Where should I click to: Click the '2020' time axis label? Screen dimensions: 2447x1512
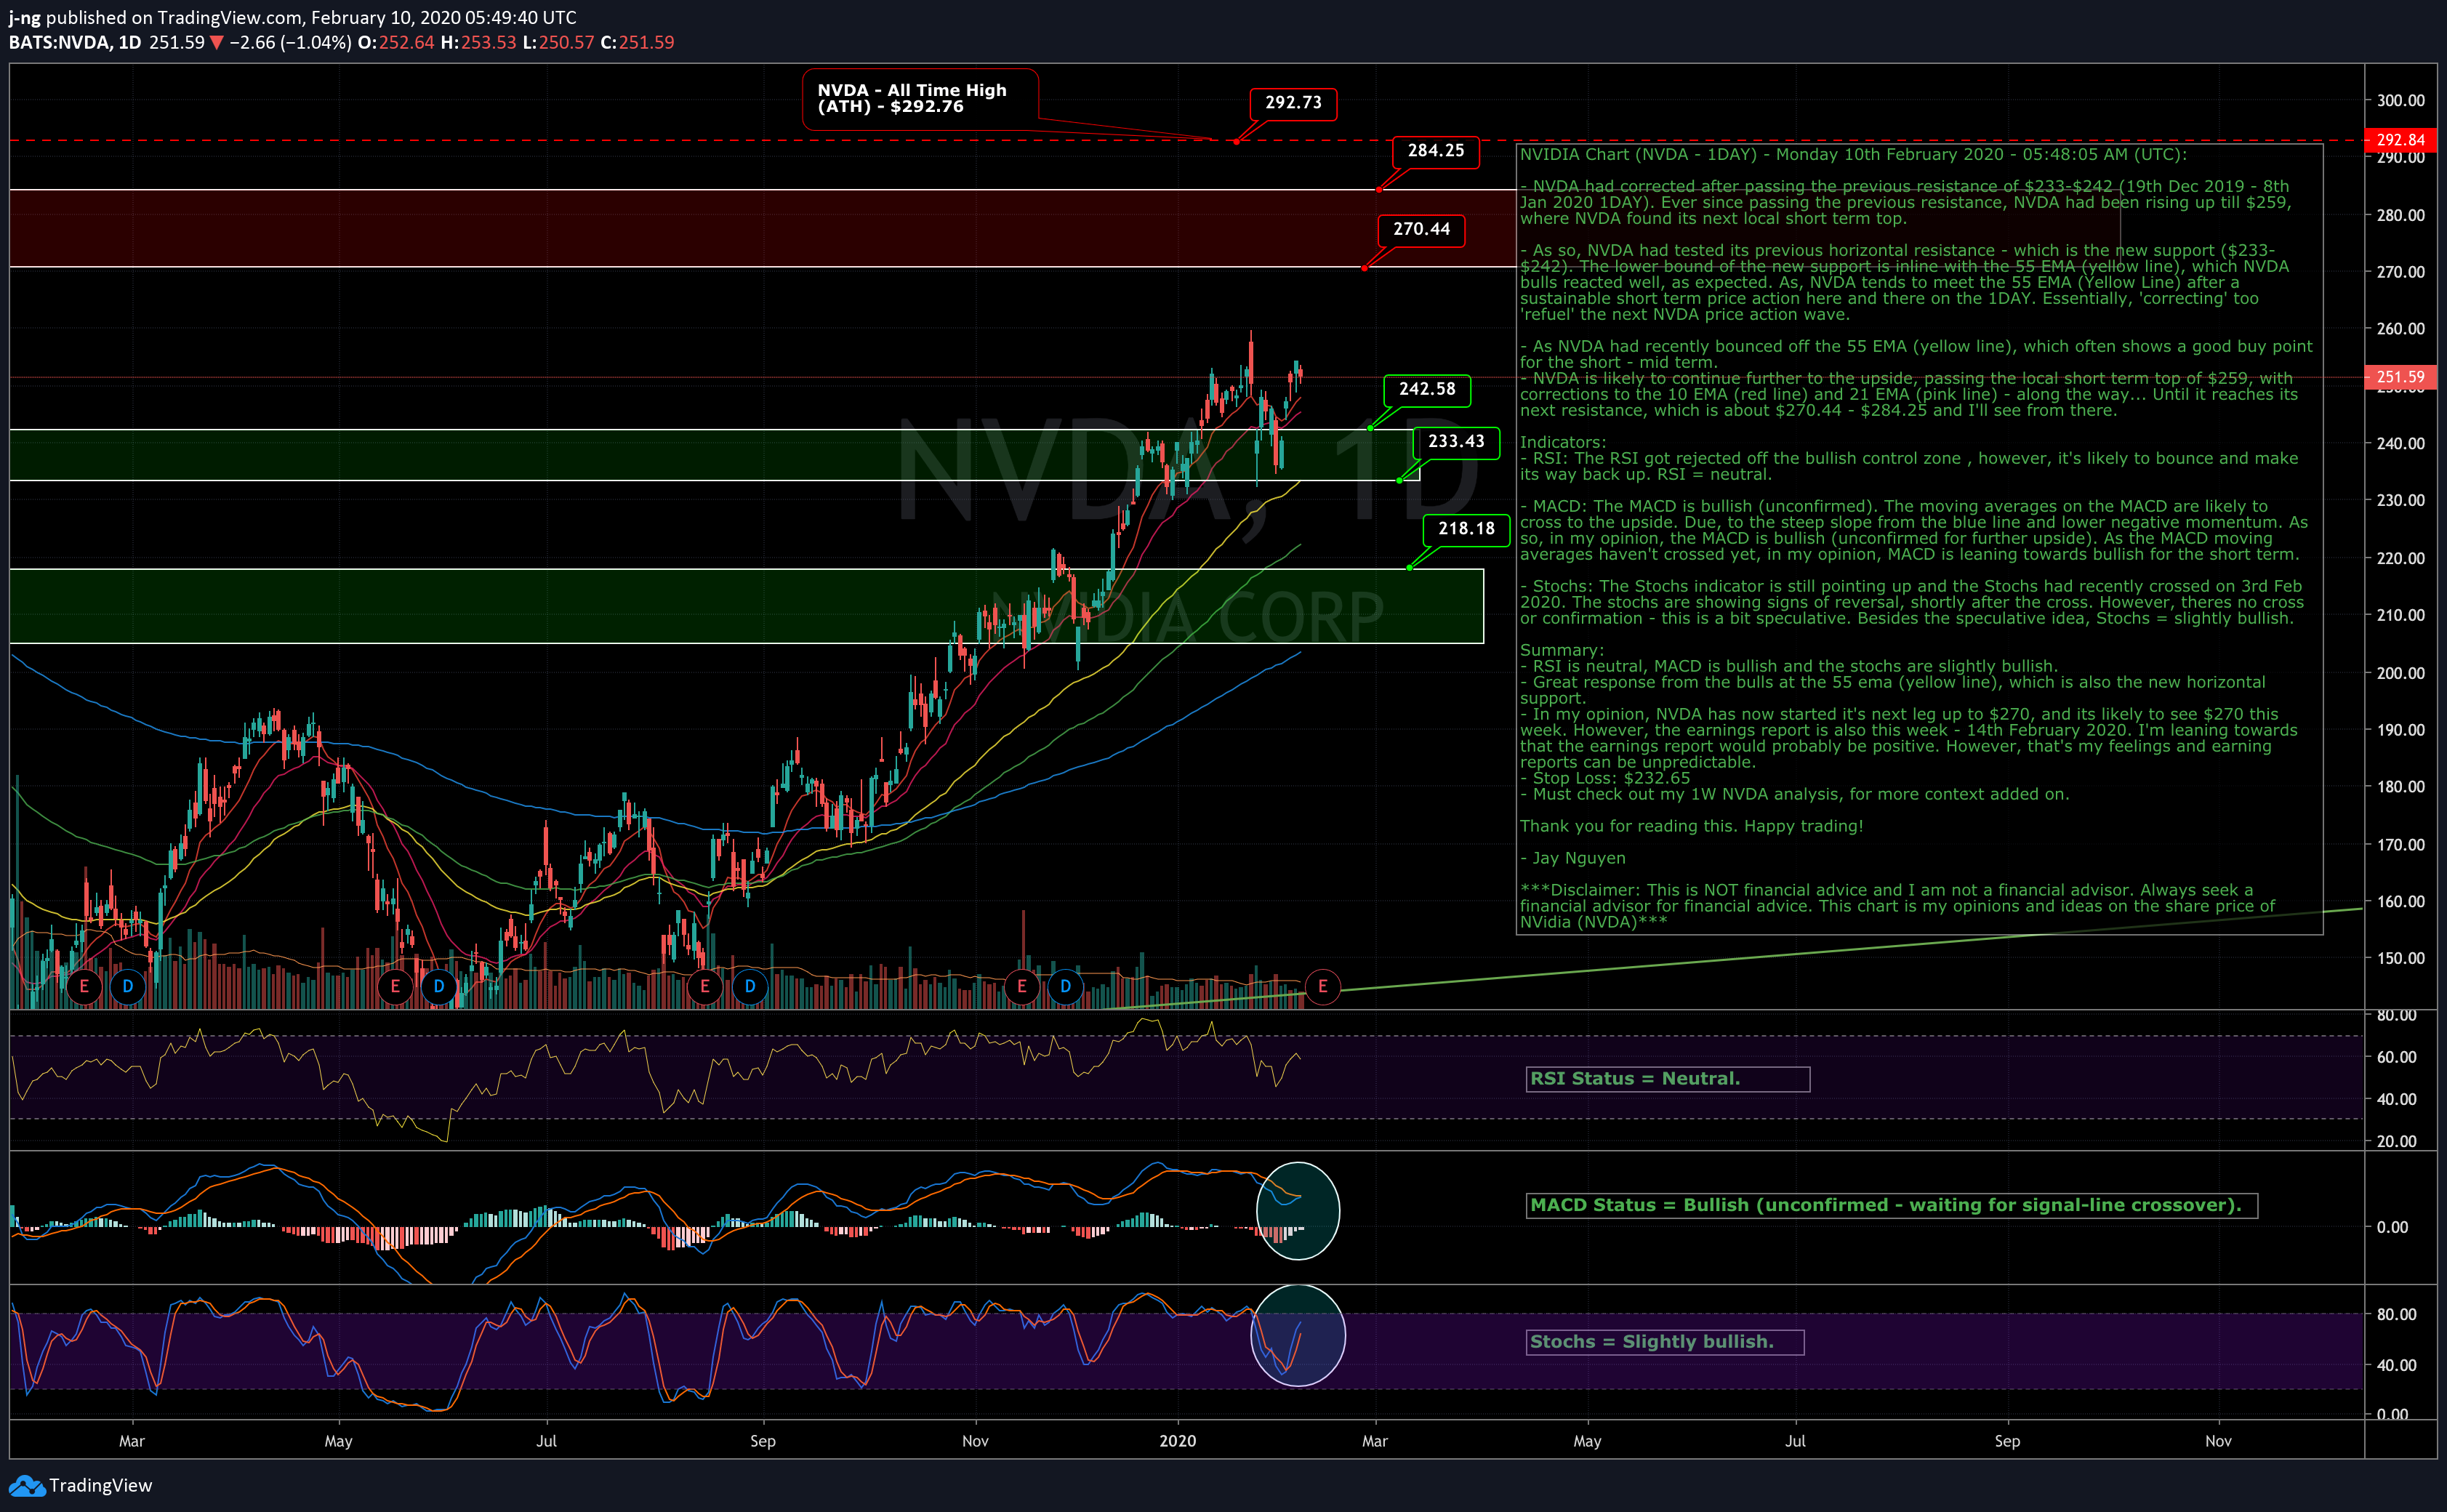pyautogui.click(x=1177, y=1441)
